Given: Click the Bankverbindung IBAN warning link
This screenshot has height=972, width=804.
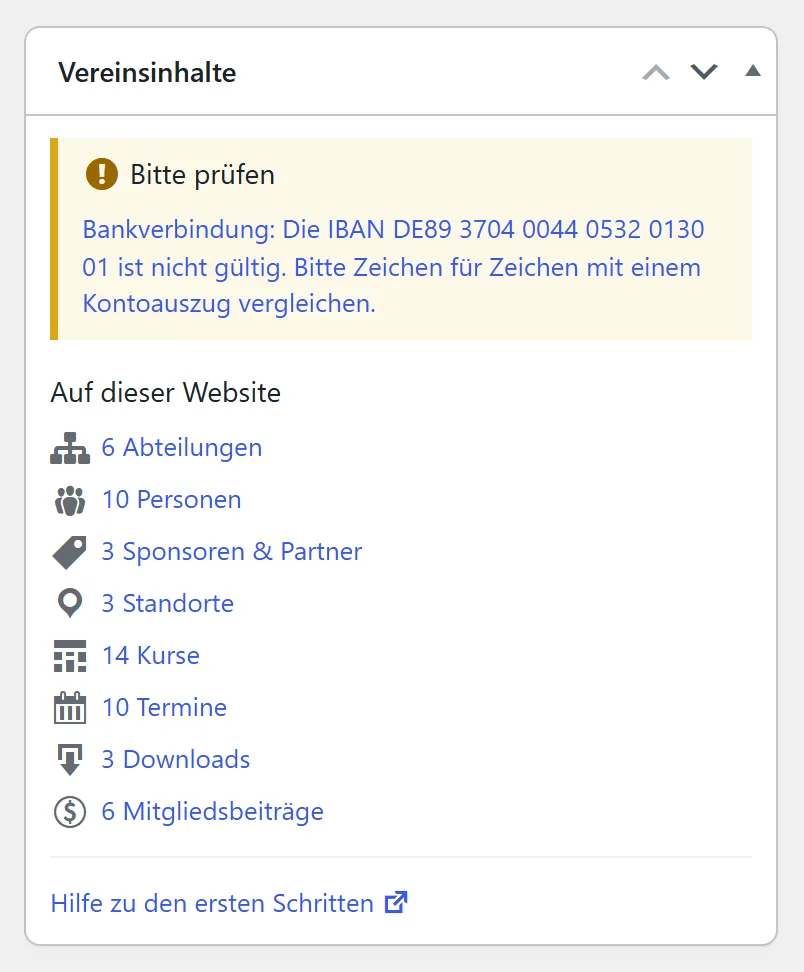Looking at the screenshot, I should click(394, 267).
